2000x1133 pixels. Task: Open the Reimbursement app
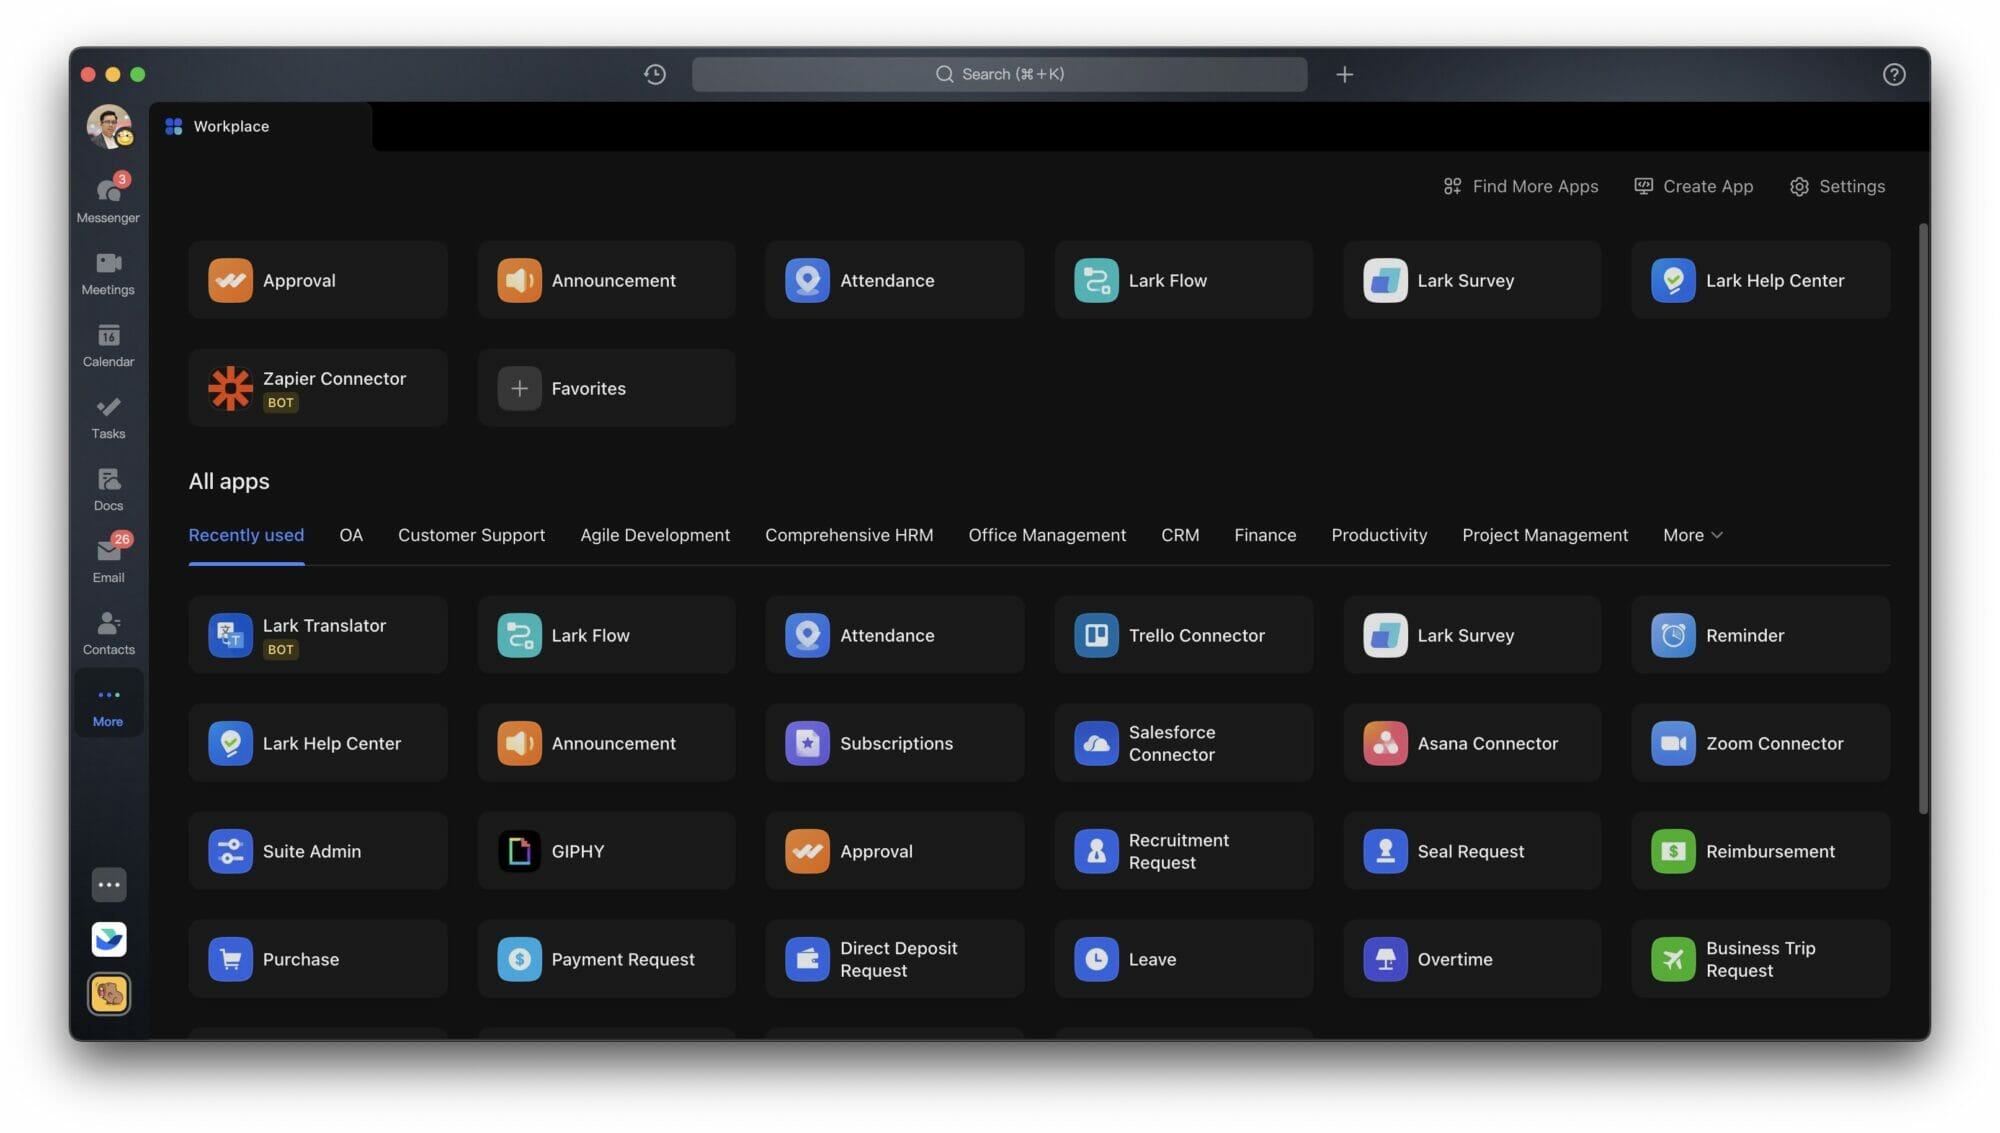[1760, 851]
